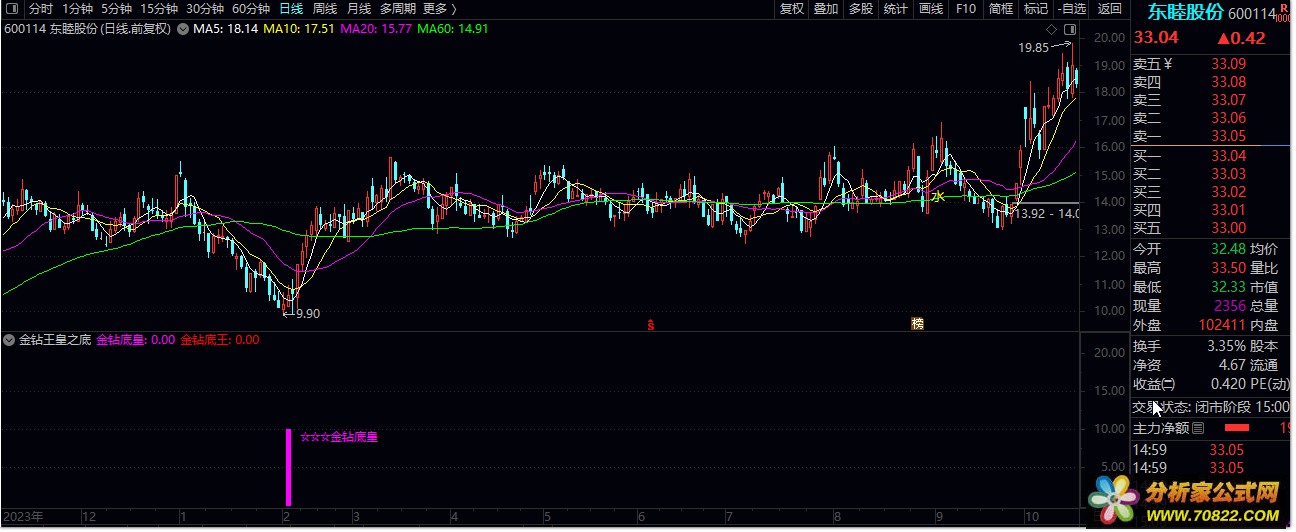Expand the MA indicator settings dropdown

[182, 29]
